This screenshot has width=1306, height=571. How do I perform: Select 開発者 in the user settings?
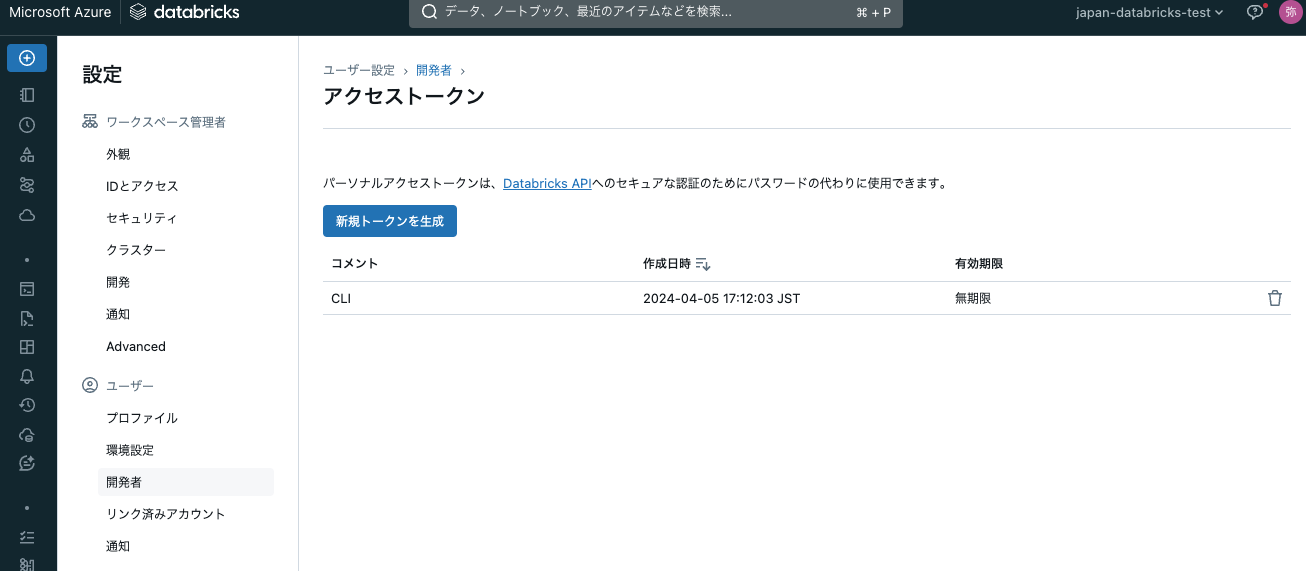tap(186, 482)
